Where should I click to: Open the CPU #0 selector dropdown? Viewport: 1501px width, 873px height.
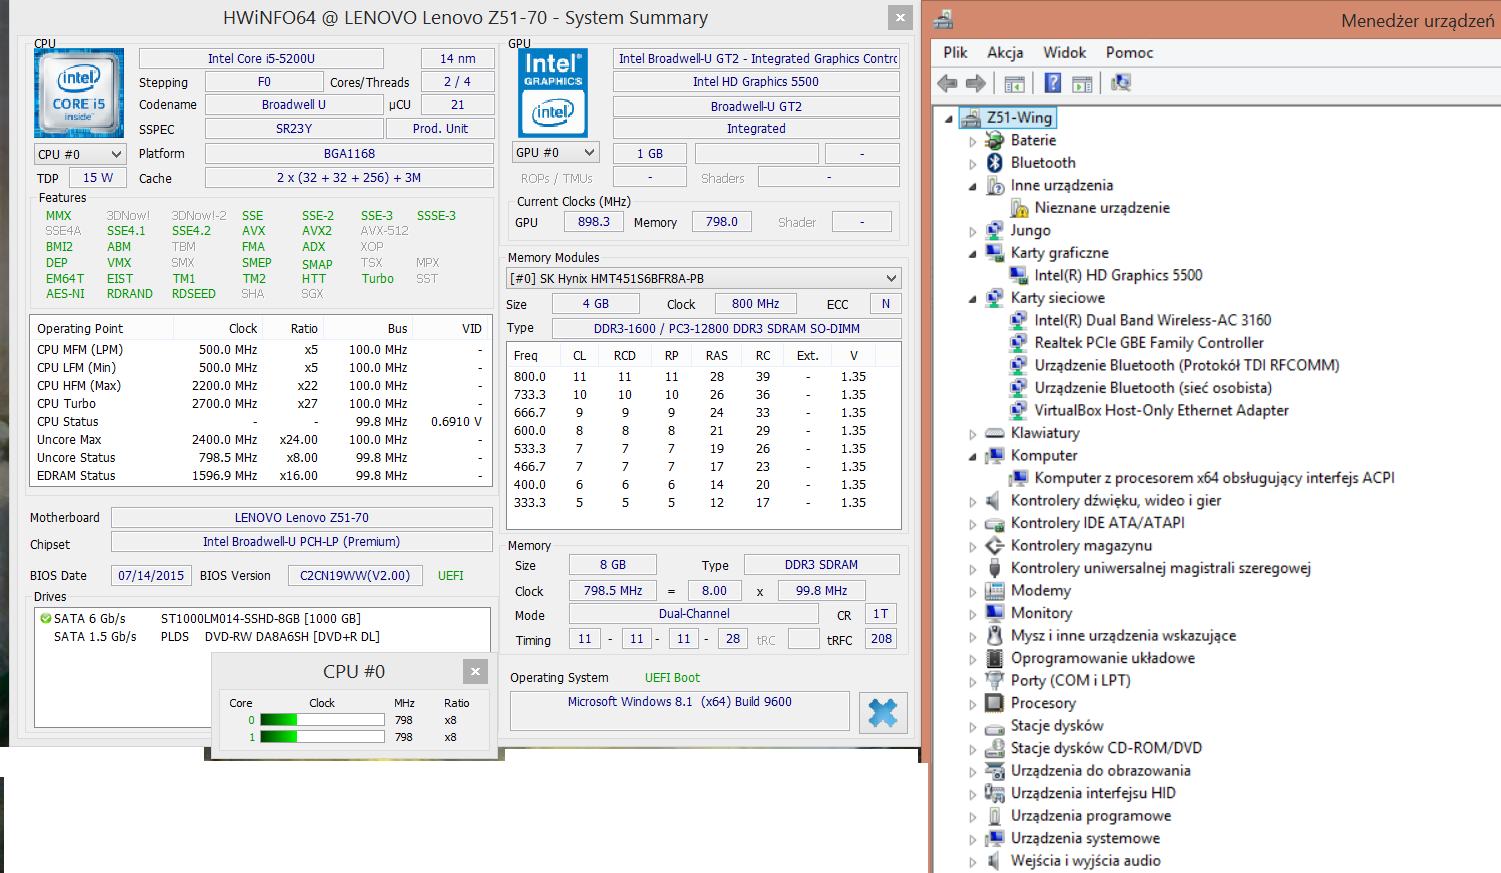point(80,154)
